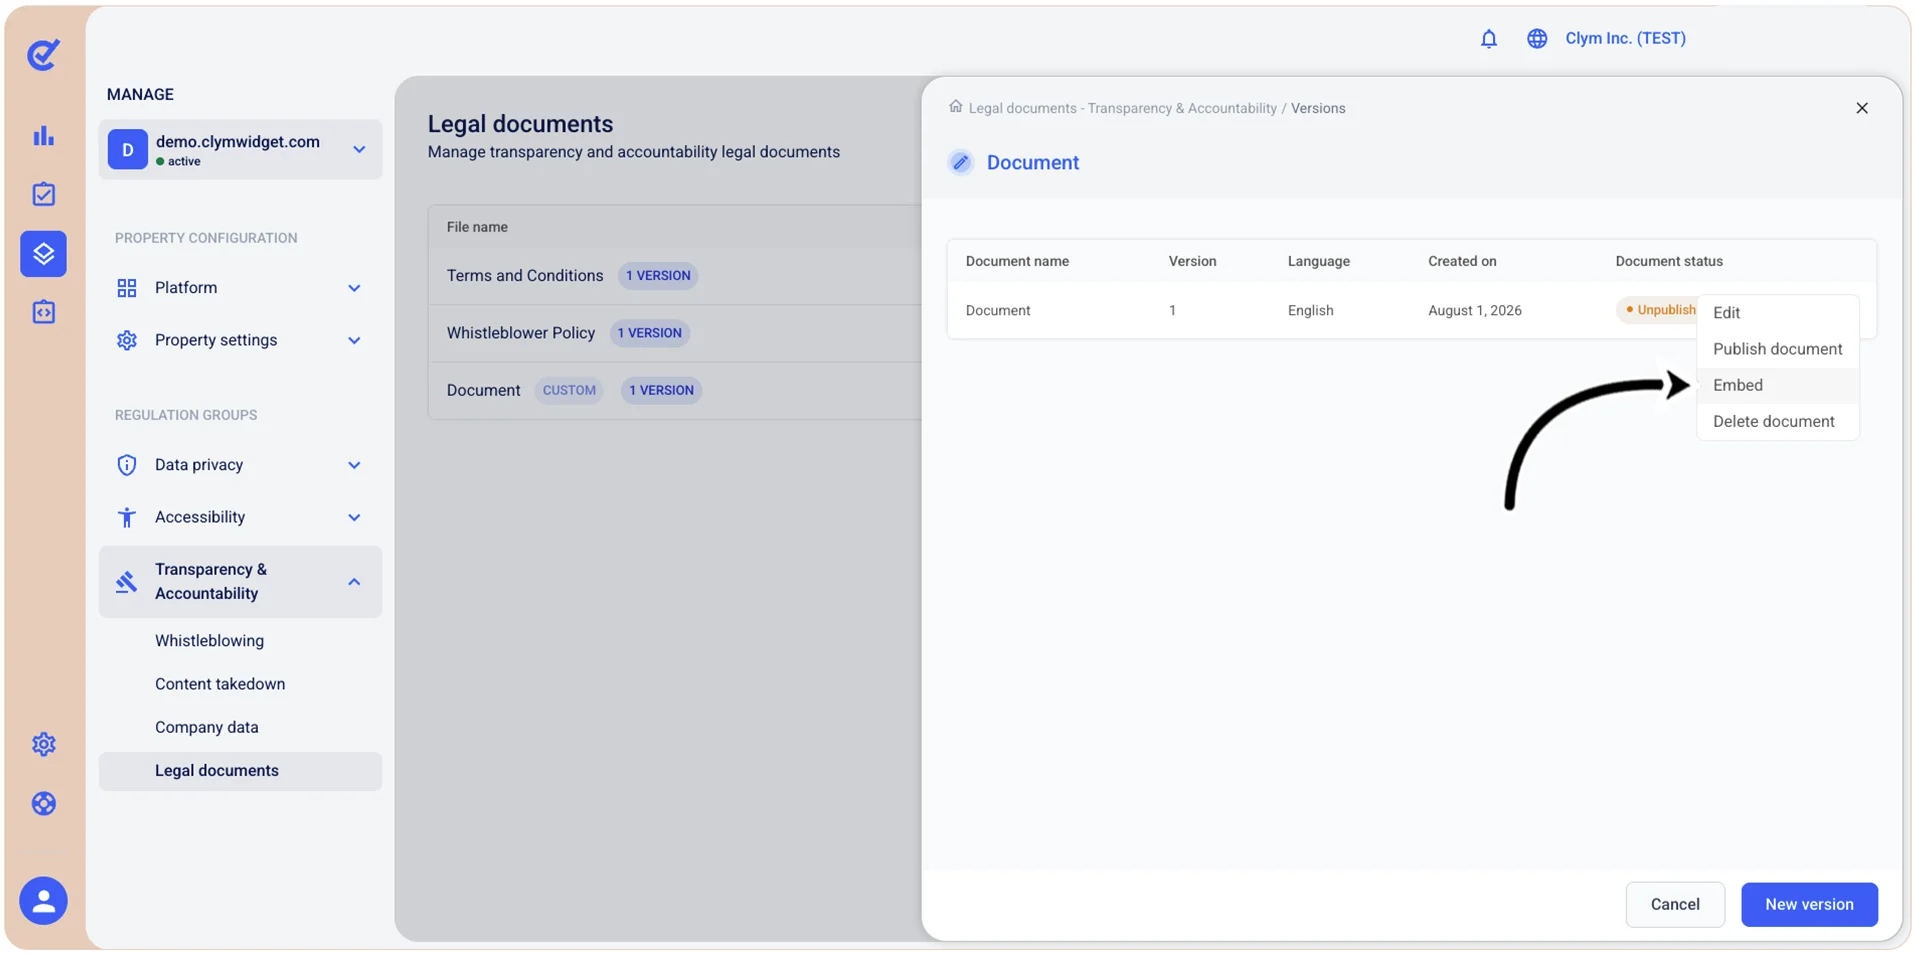Screen dimensions: 1917x955
Task: Open the analytics bar chart icon in sidebar
Action: [43, 136]
